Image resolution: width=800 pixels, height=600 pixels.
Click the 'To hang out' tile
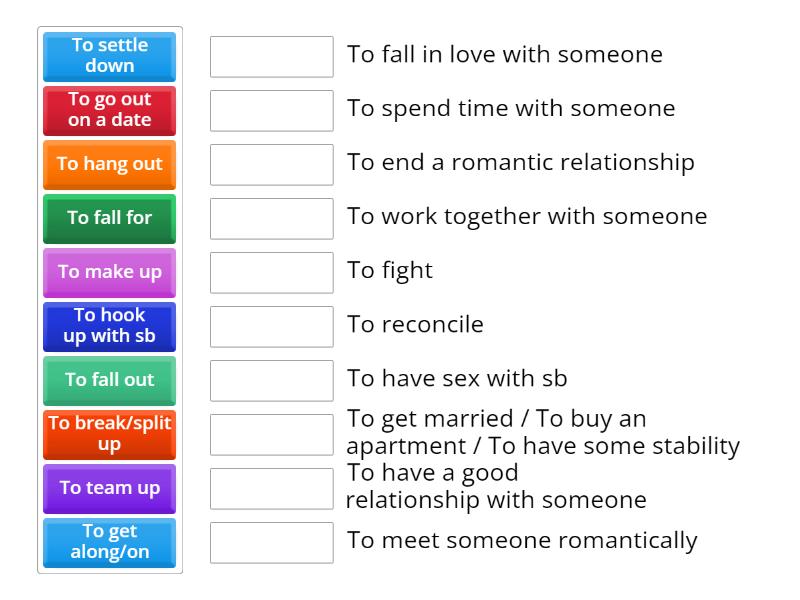(x=109, y=164)
